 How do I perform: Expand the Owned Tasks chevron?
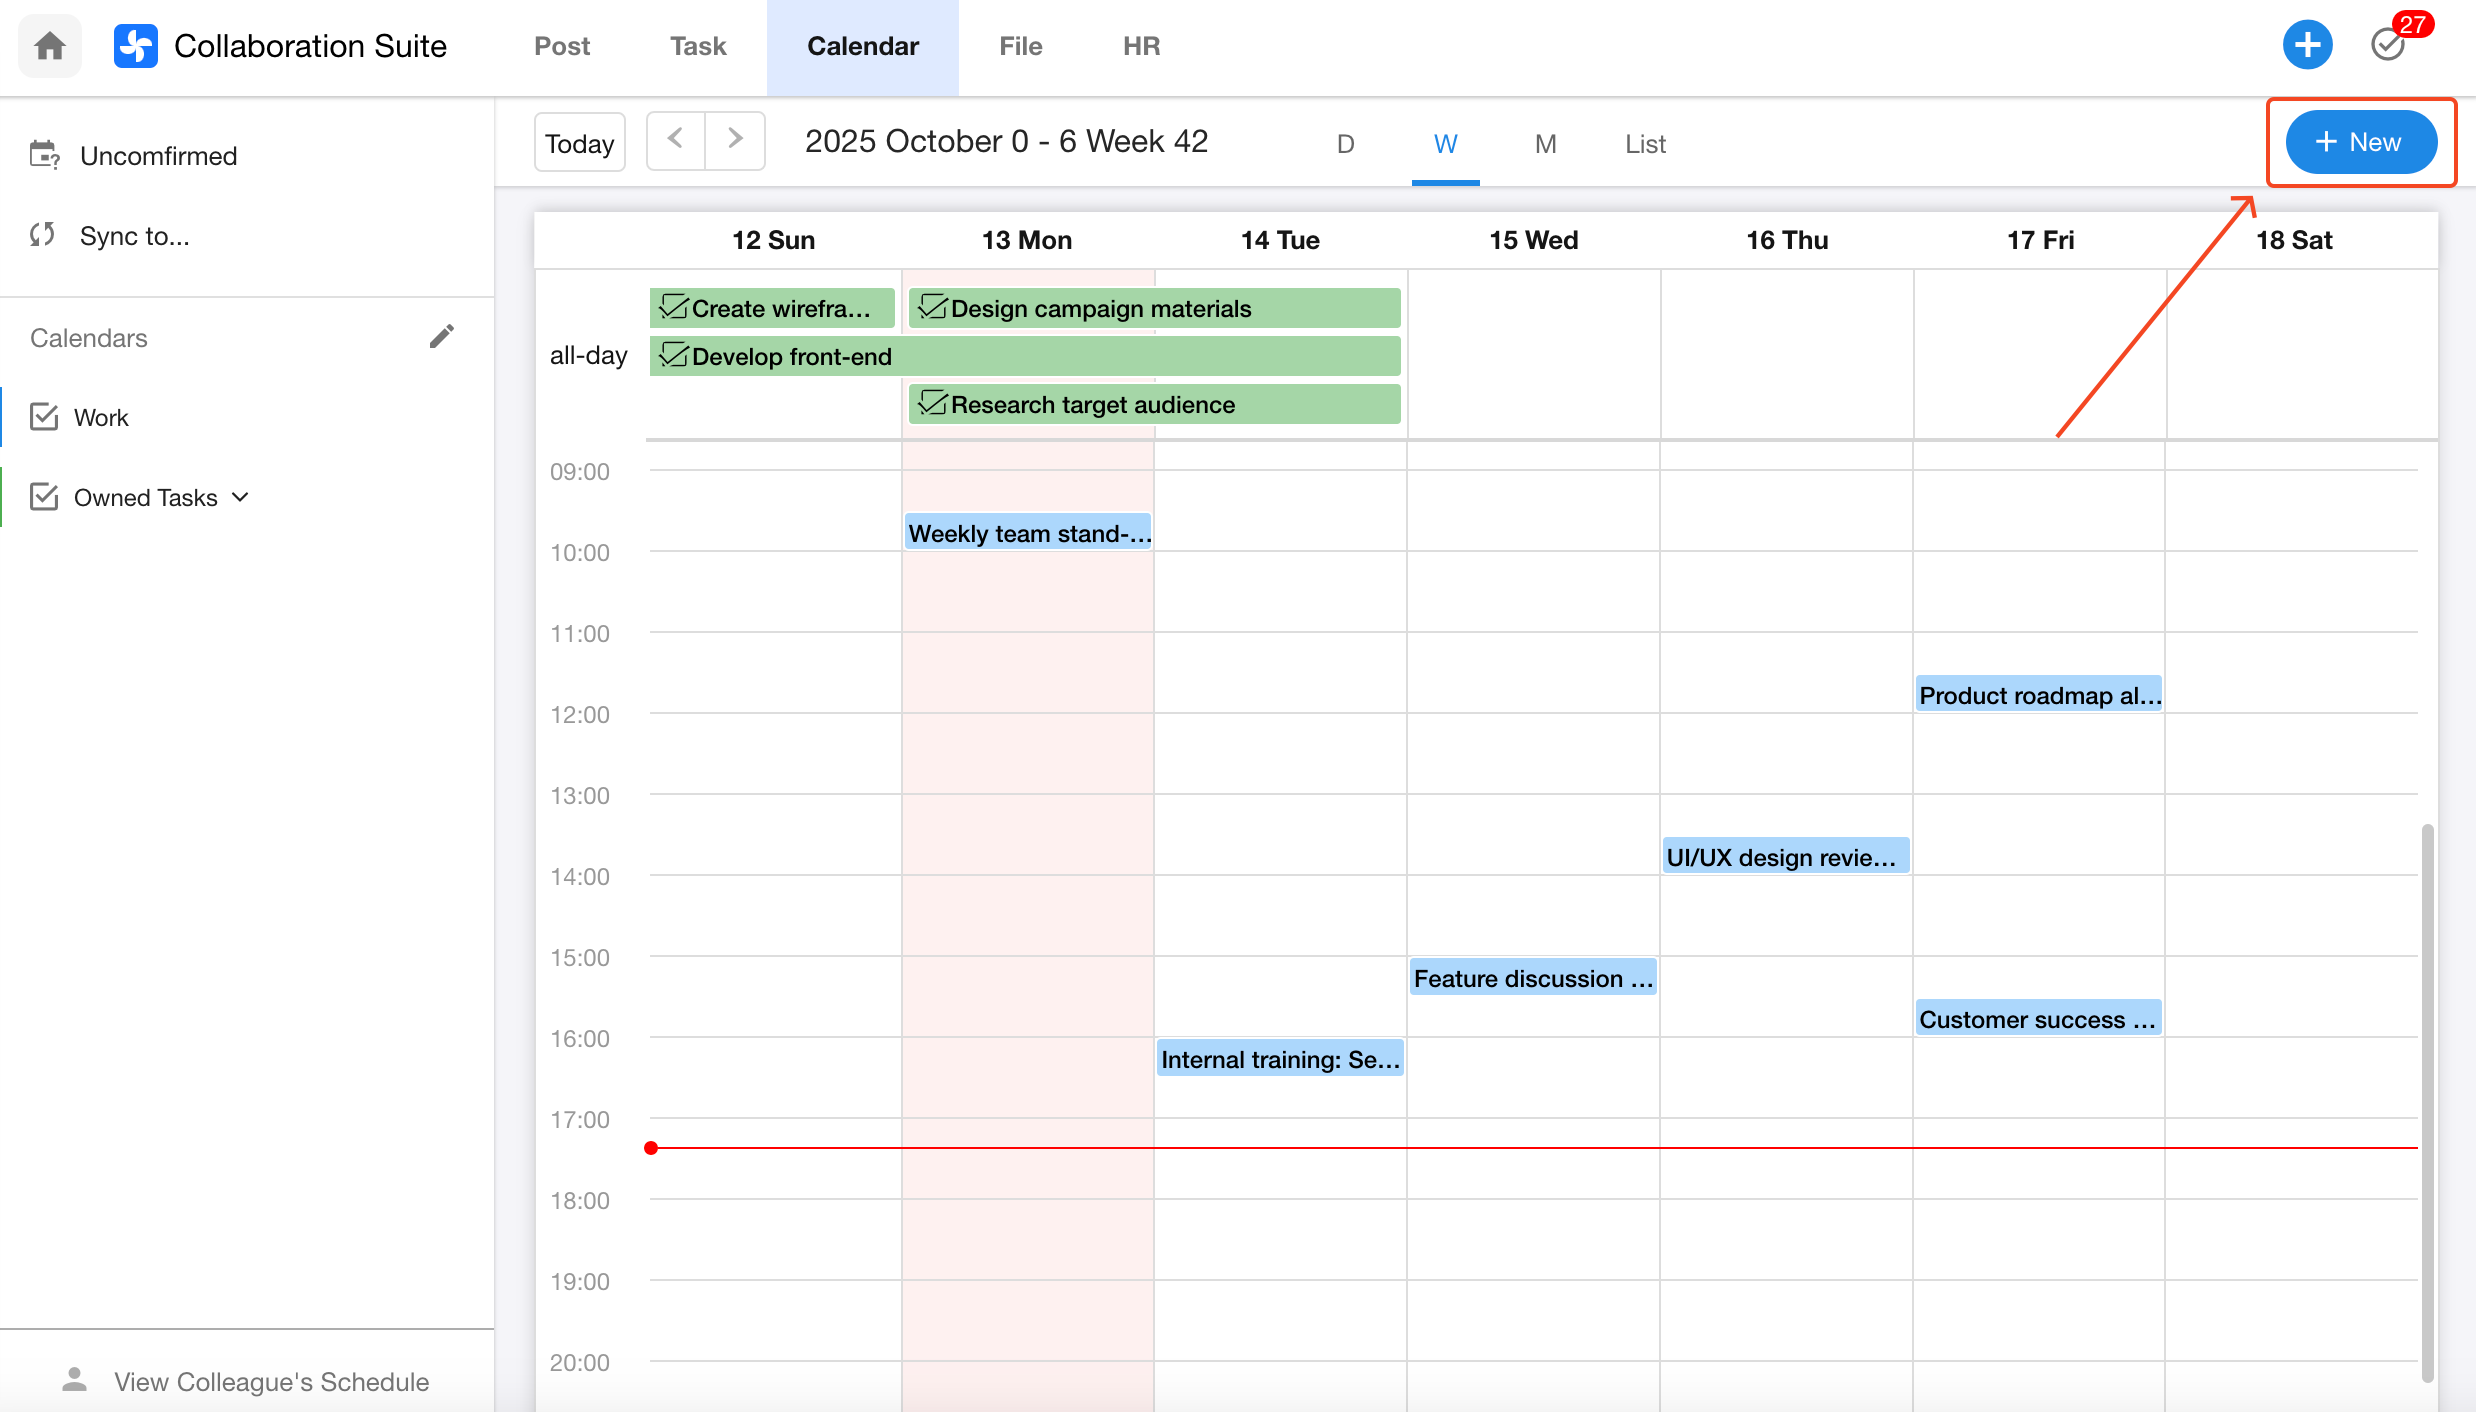[x=240, y=497]
